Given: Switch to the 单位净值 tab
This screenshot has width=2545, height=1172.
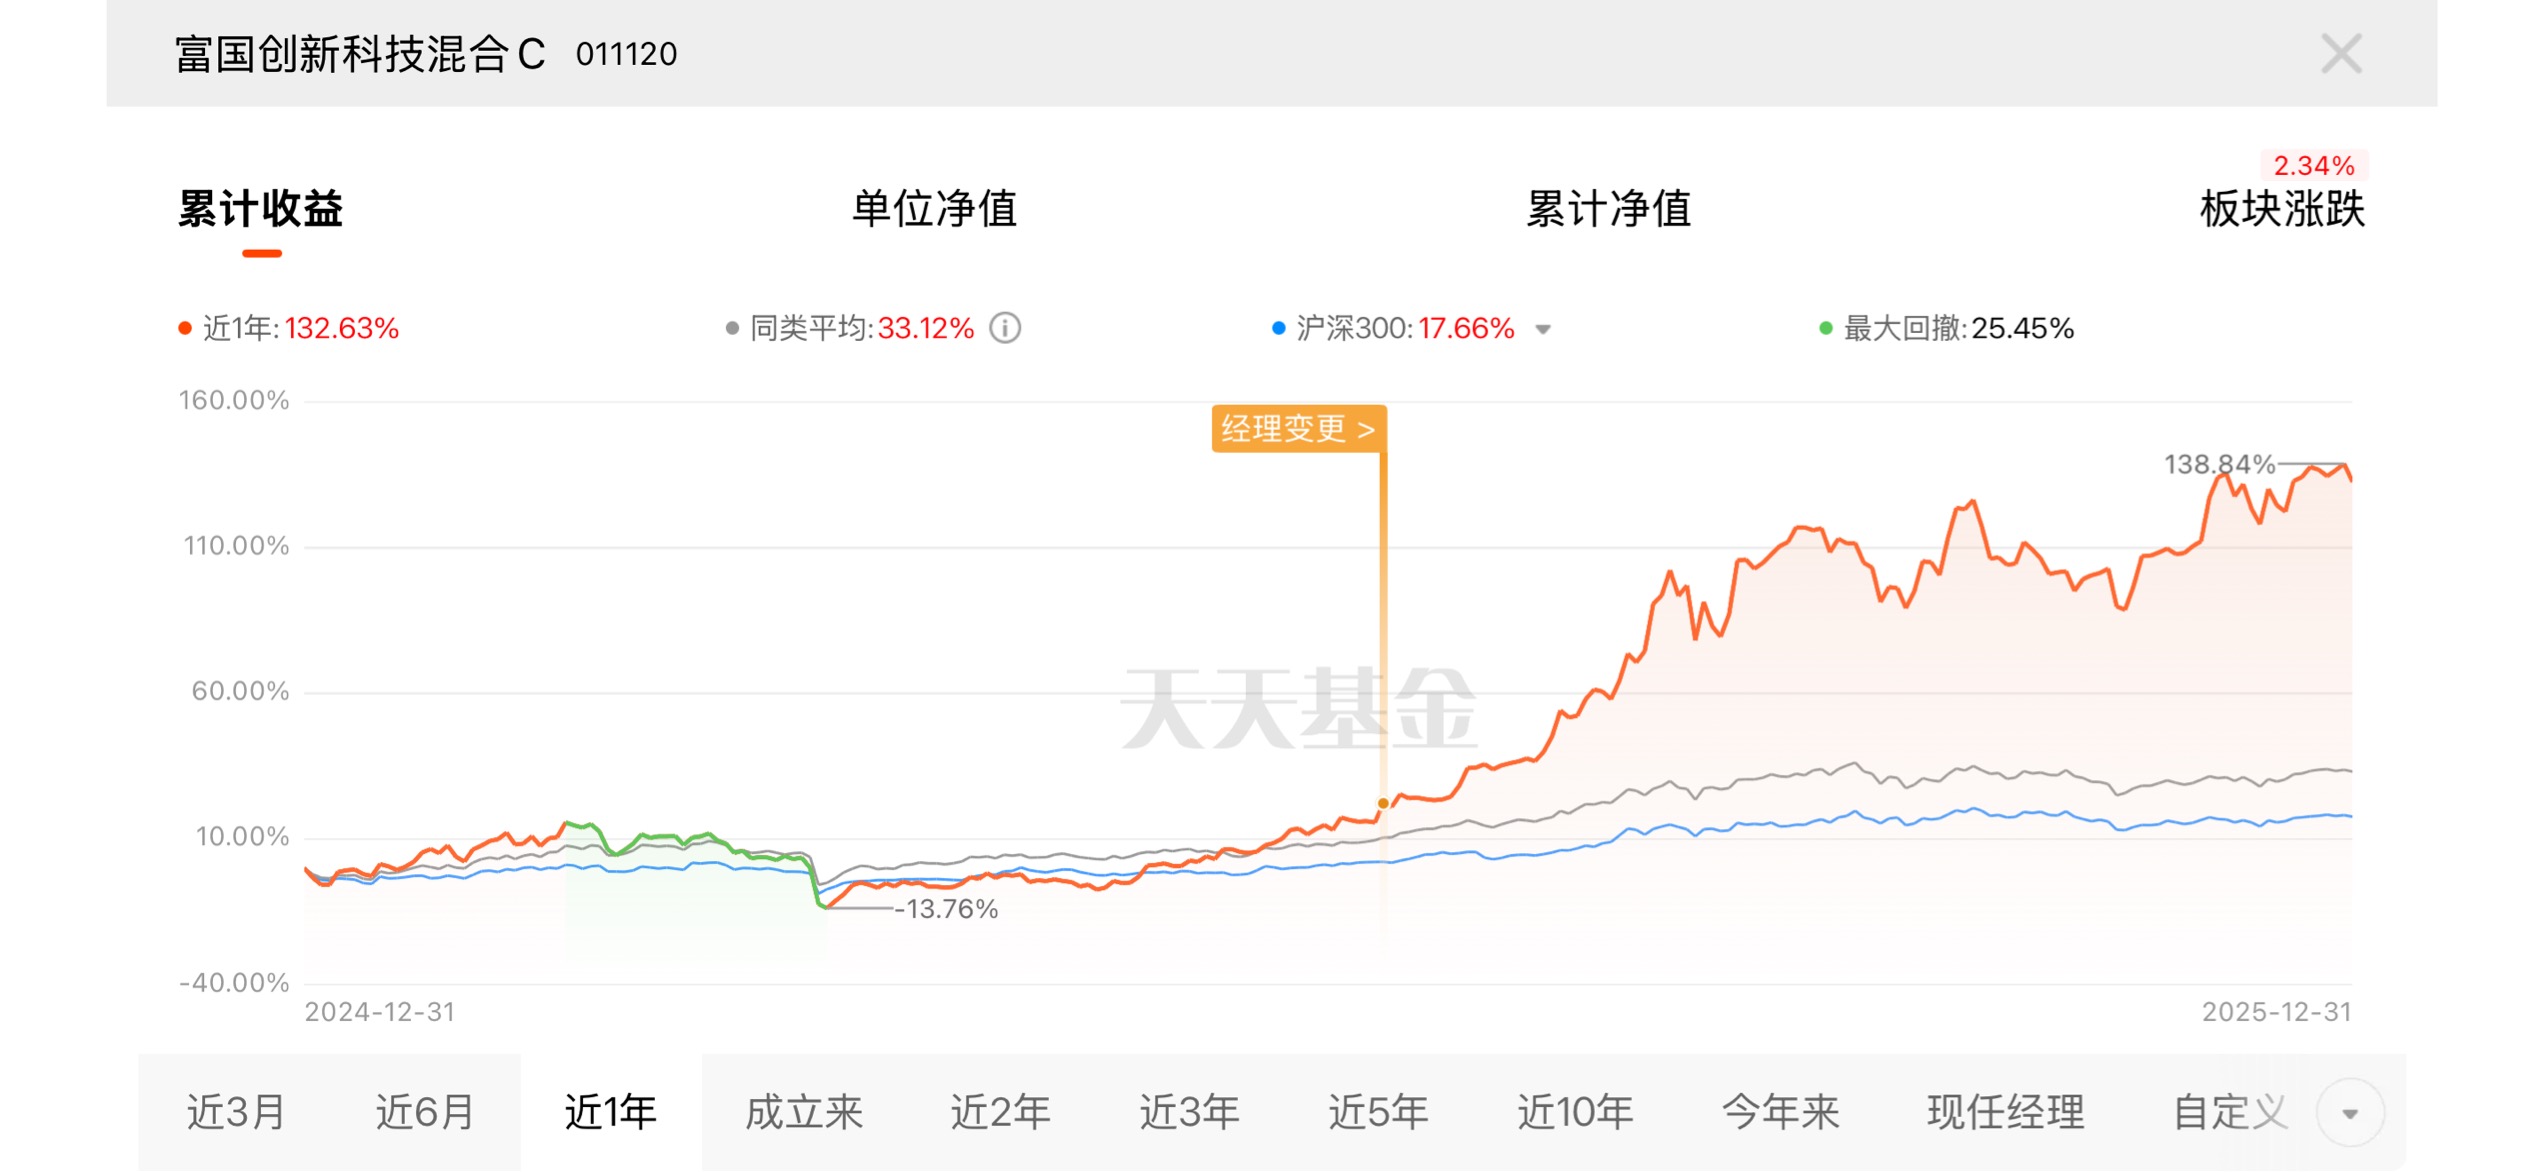Looking at the screenshot, I should 934,209.
